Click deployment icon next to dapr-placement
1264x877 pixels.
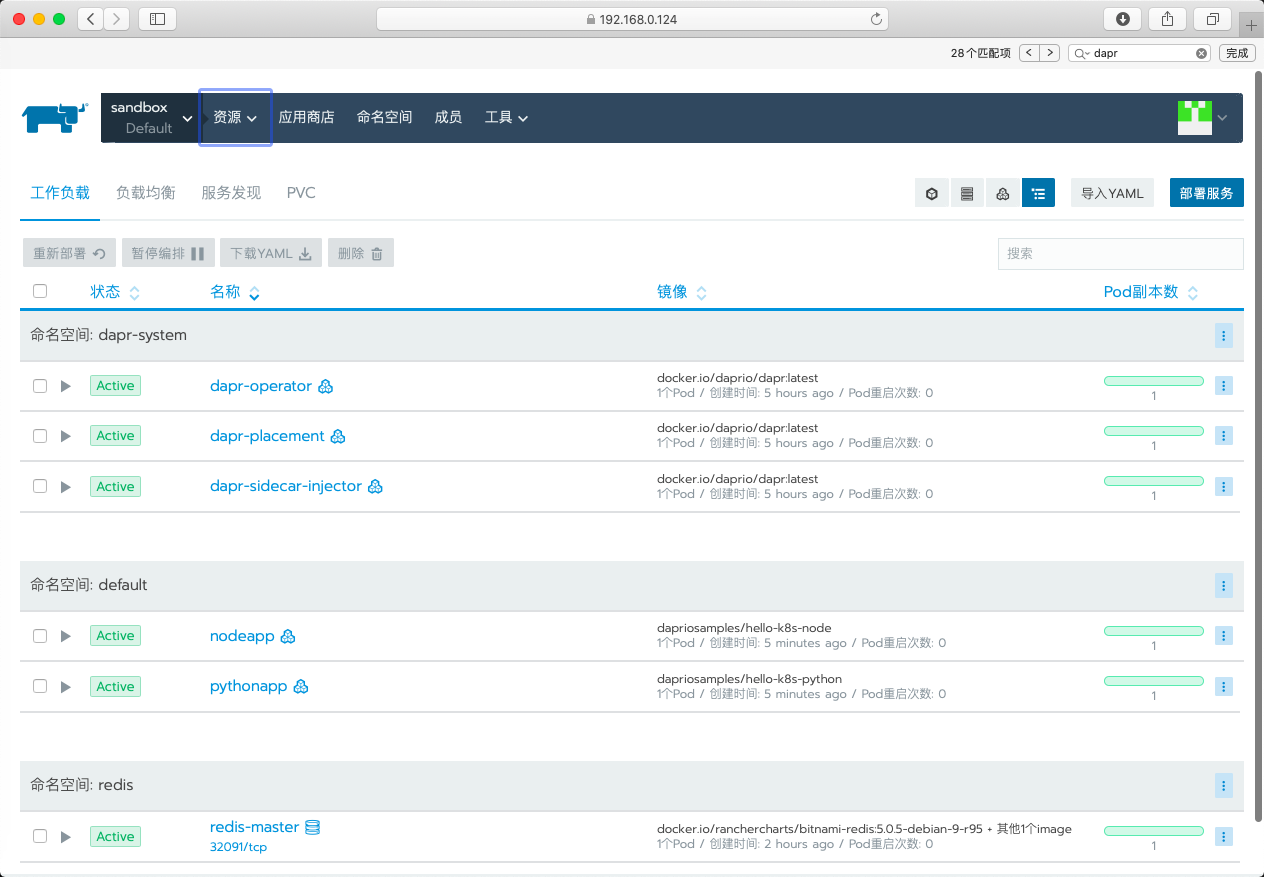click(338, 437)
